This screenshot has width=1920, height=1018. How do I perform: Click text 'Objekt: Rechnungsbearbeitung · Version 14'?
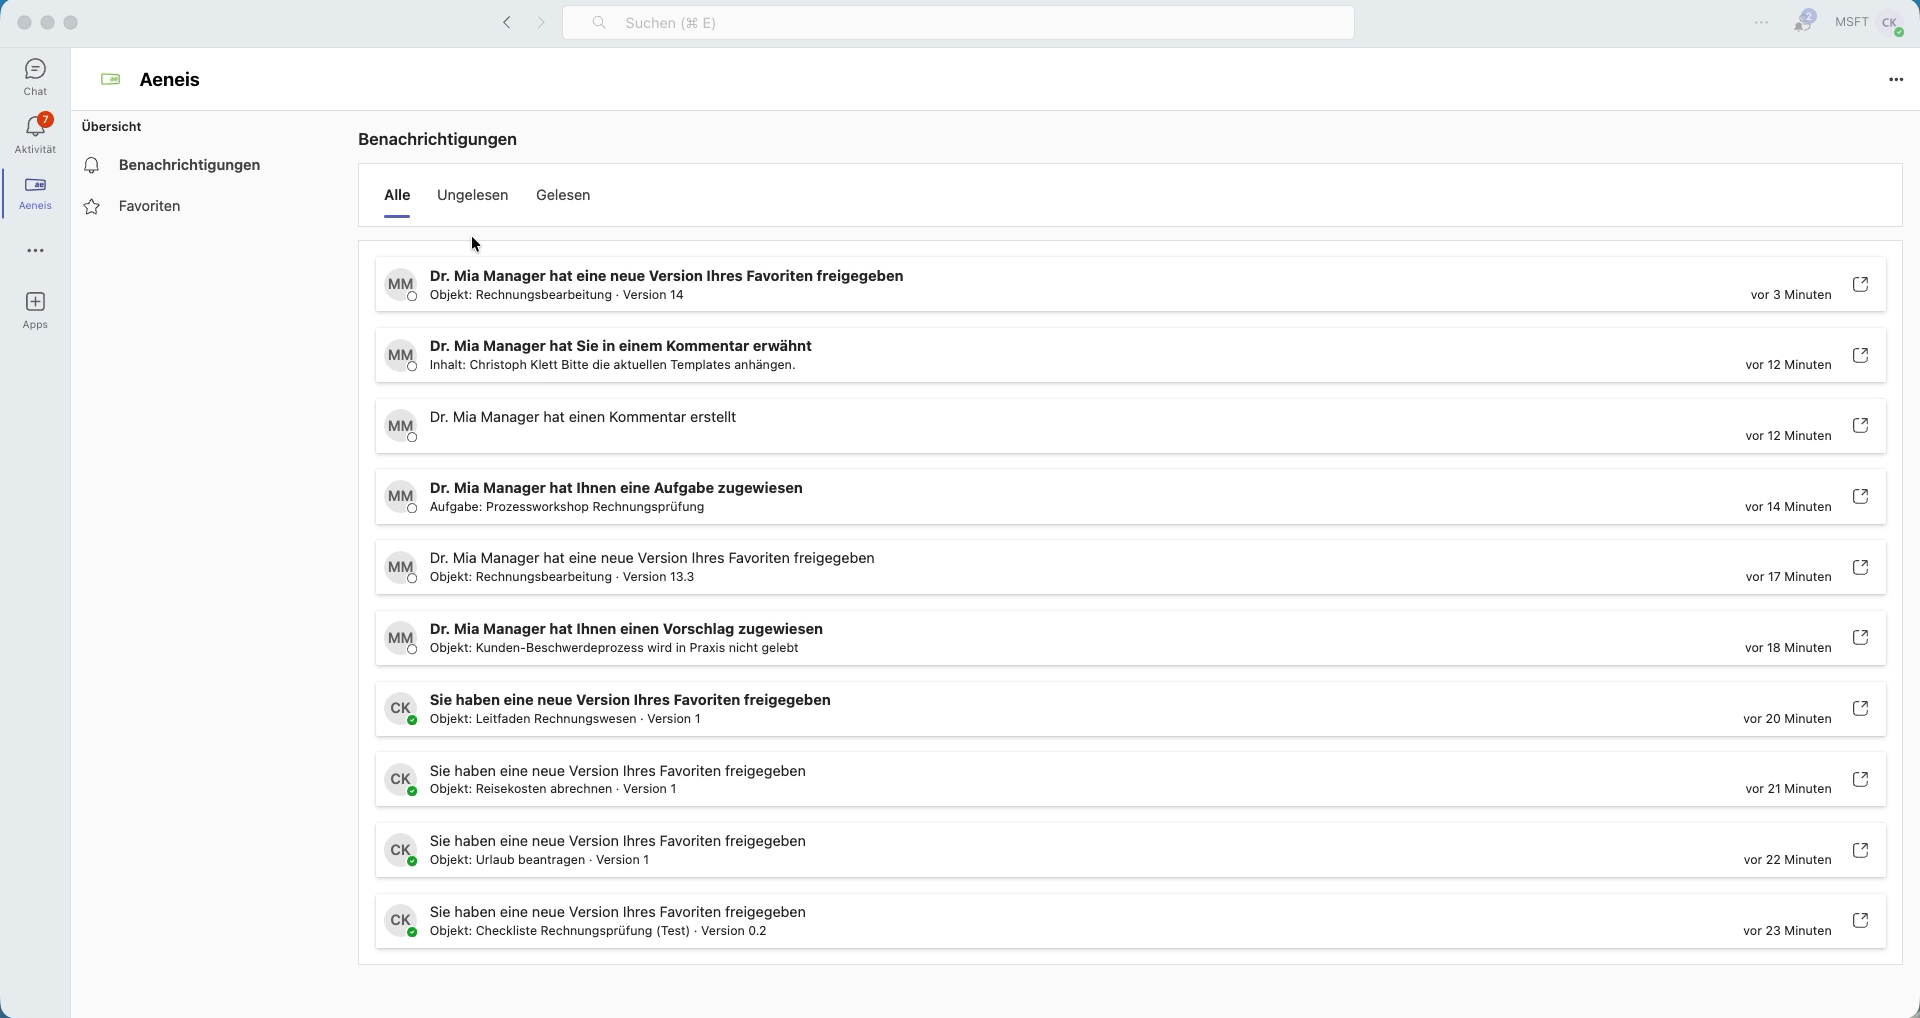click(x=556, y=295)
